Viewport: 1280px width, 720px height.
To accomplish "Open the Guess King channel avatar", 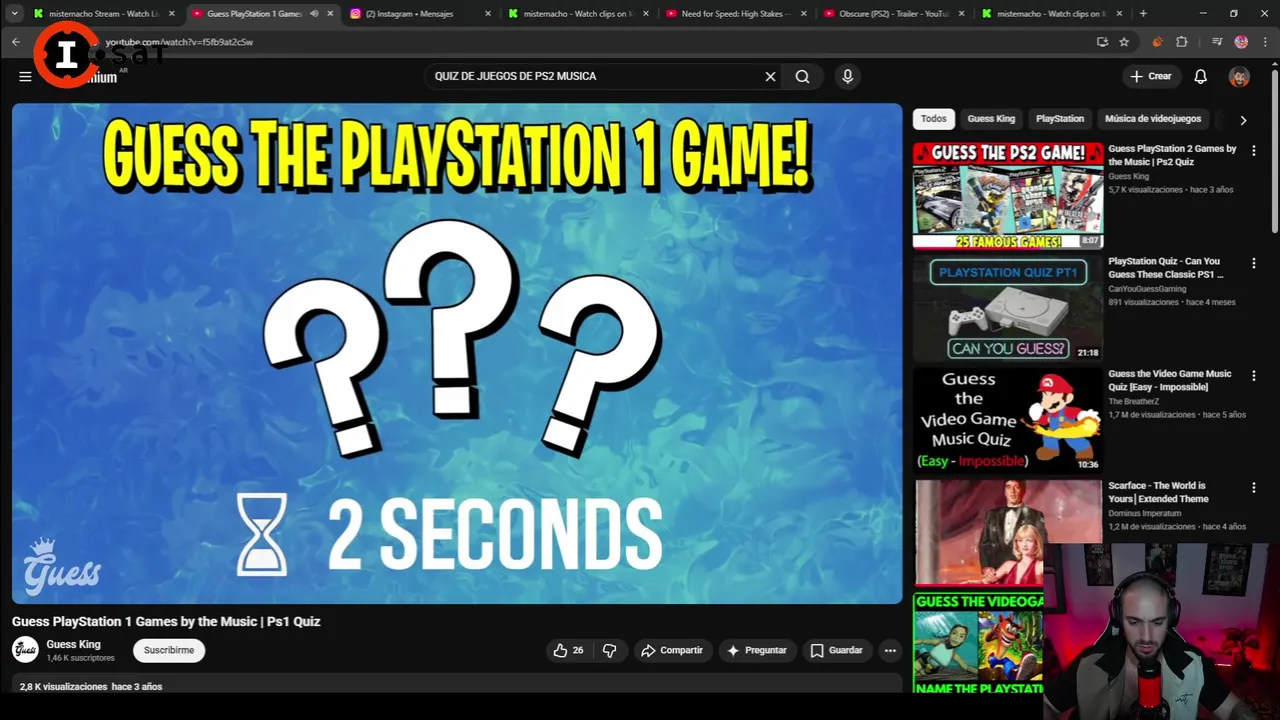I will (x=25, y=650).
